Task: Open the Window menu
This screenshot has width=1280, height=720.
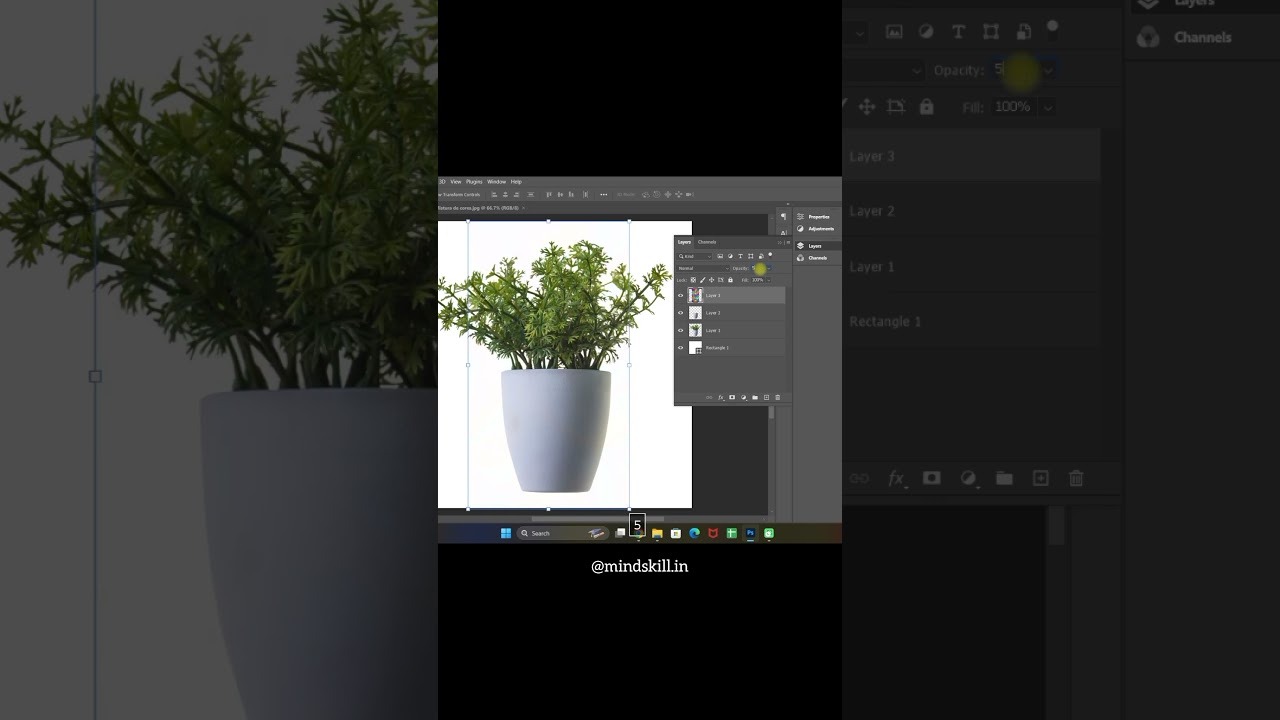Action: point(497,181)
